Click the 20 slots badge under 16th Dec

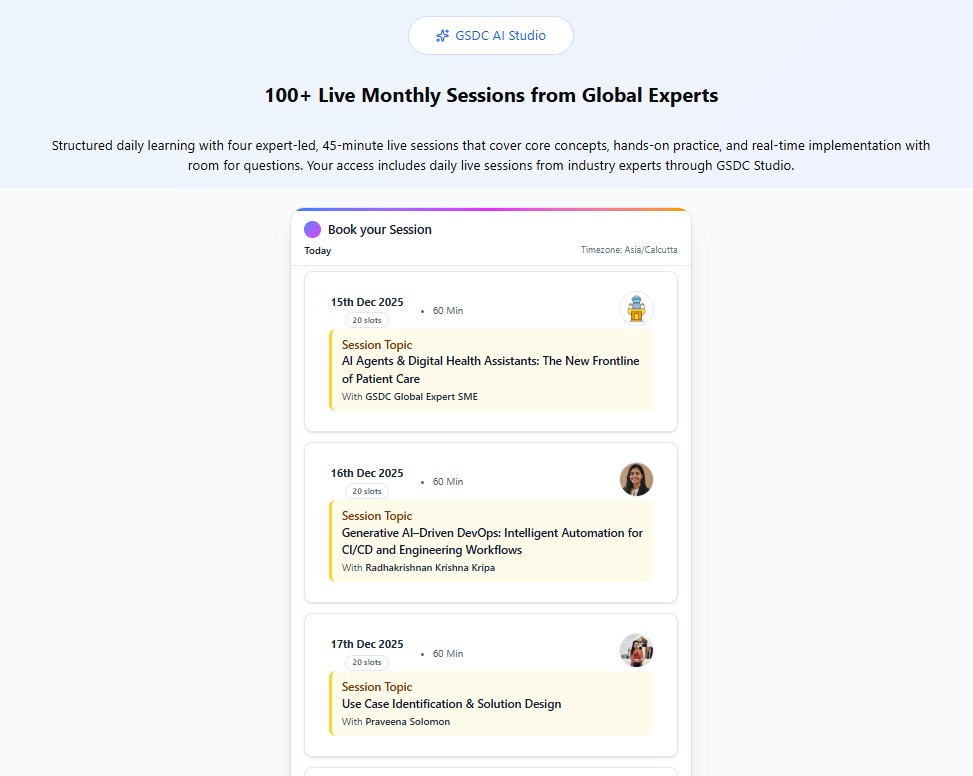(367, 491)
